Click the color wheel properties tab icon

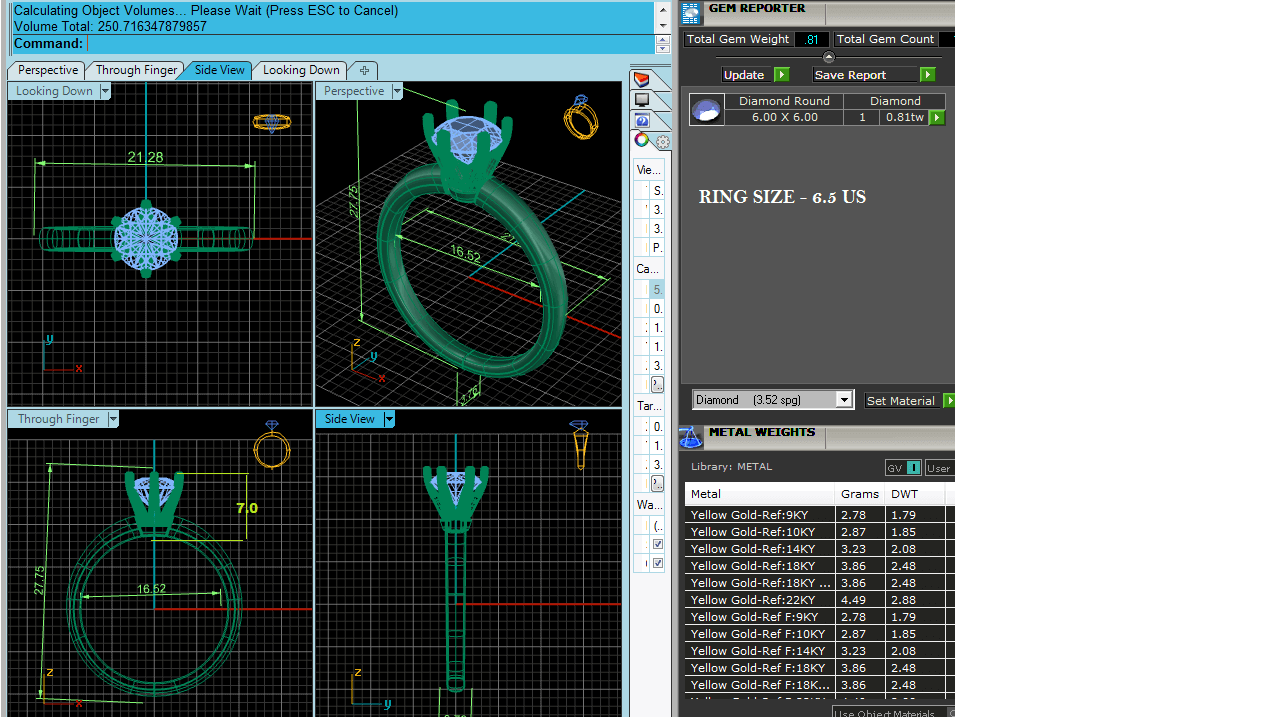pyautogui.click(x=641, y=140)
